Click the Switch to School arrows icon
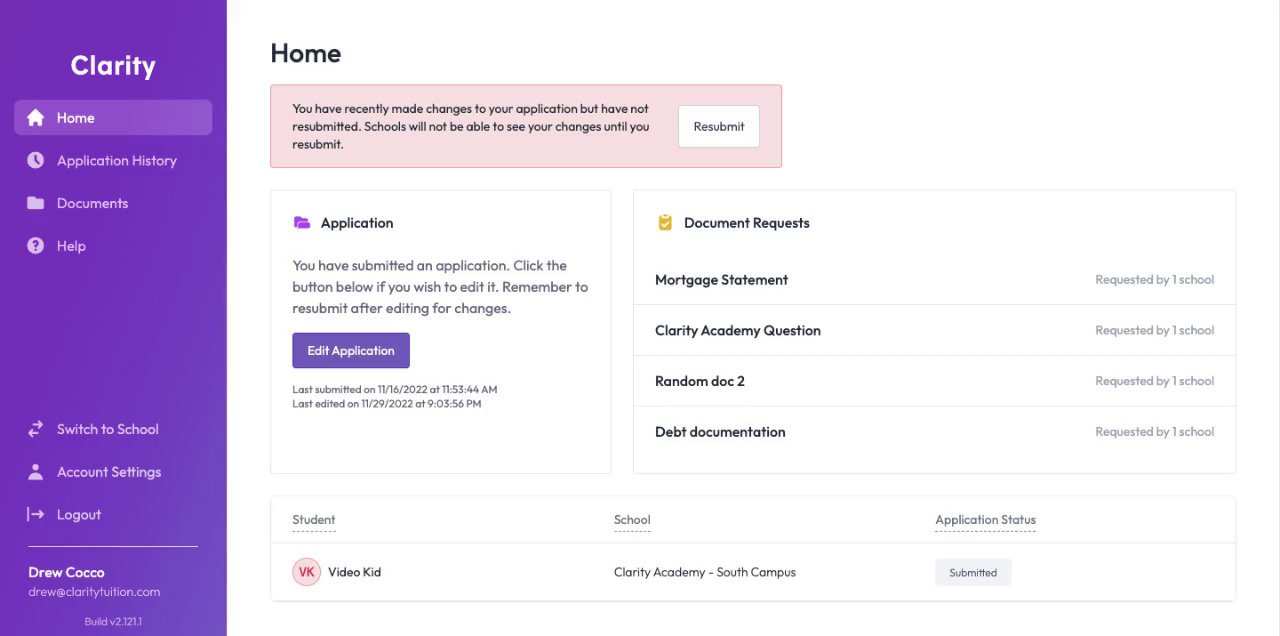This screenshot has width=1280, height=636. click(x=36, y=429)
